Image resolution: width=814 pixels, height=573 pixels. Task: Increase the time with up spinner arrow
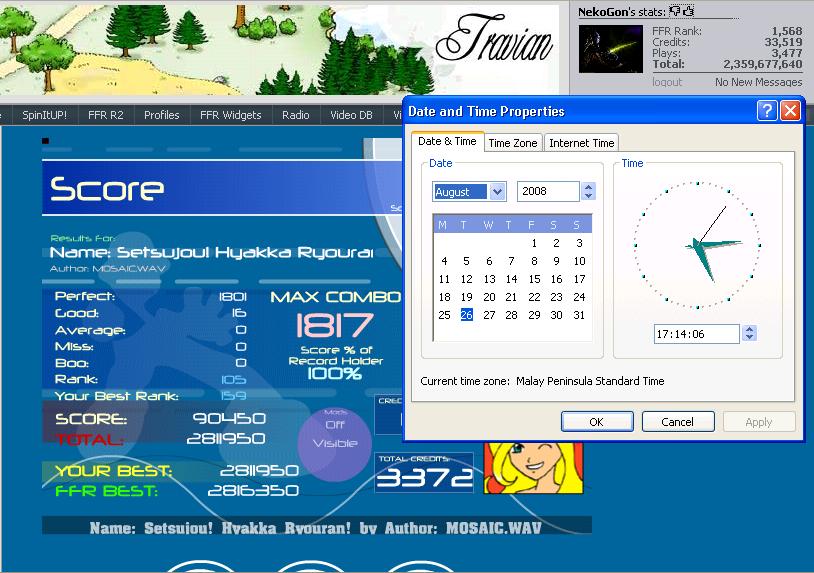(749, 329)
